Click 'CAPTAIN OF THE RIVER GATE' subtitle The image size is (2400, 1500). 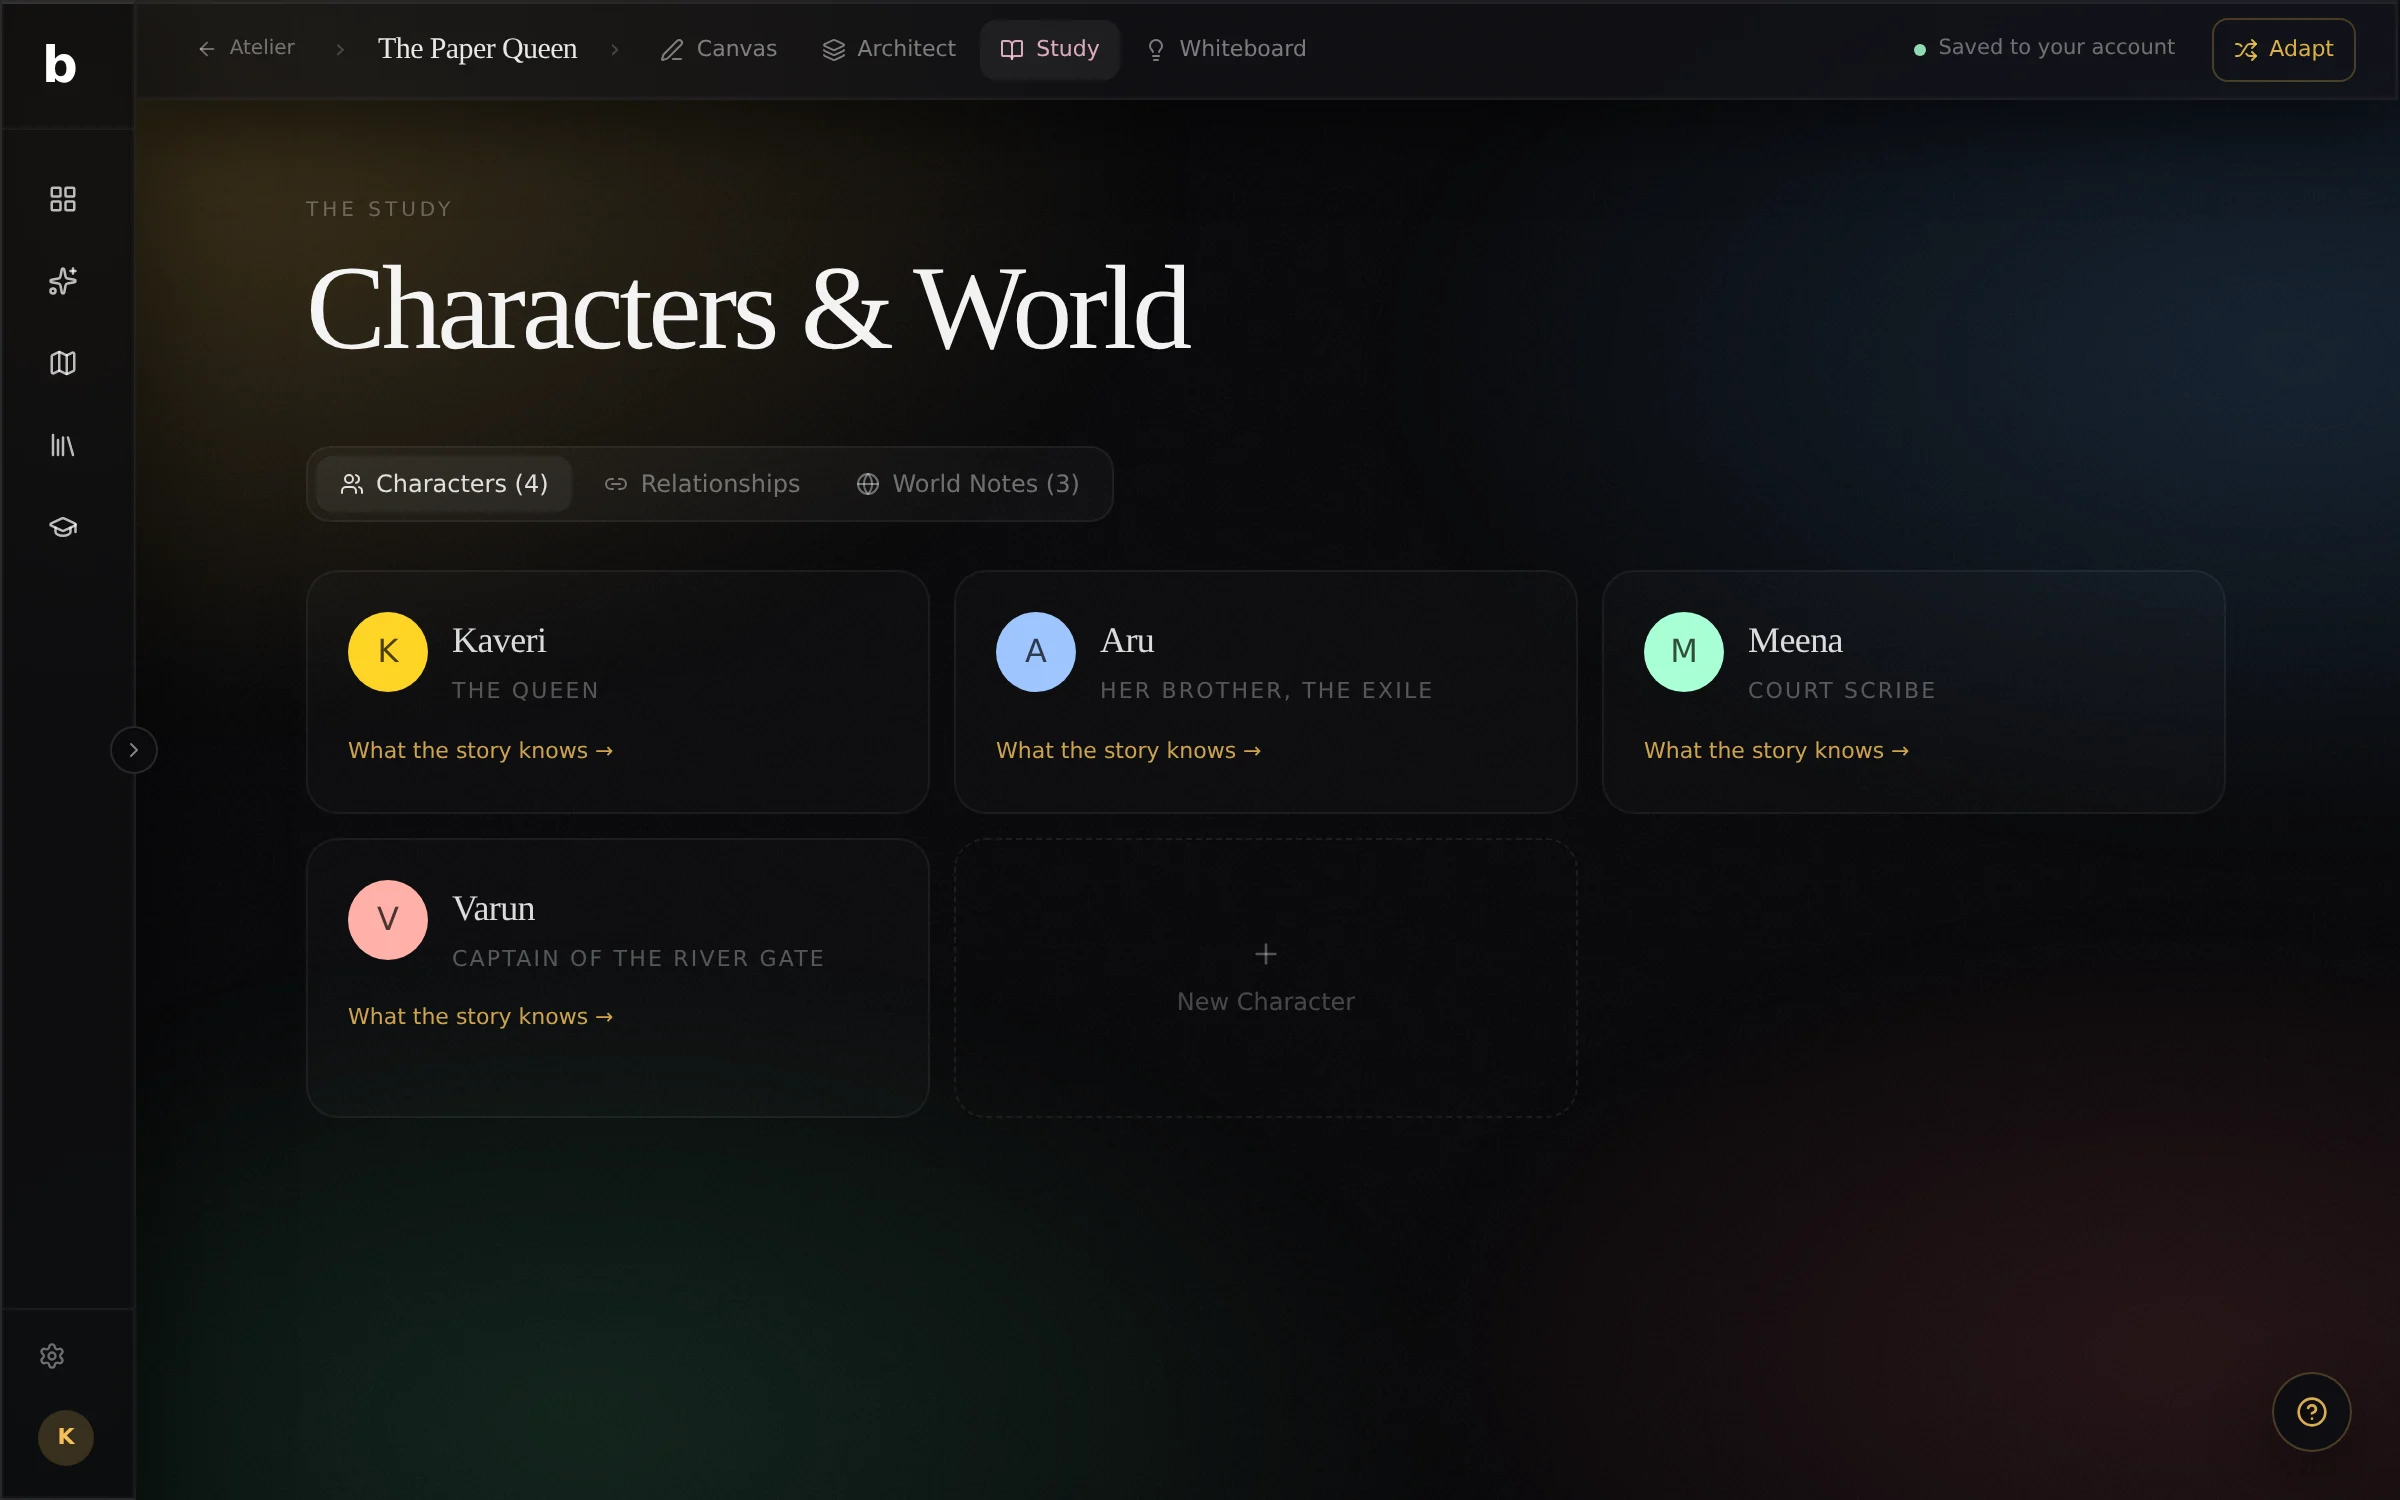638,958
